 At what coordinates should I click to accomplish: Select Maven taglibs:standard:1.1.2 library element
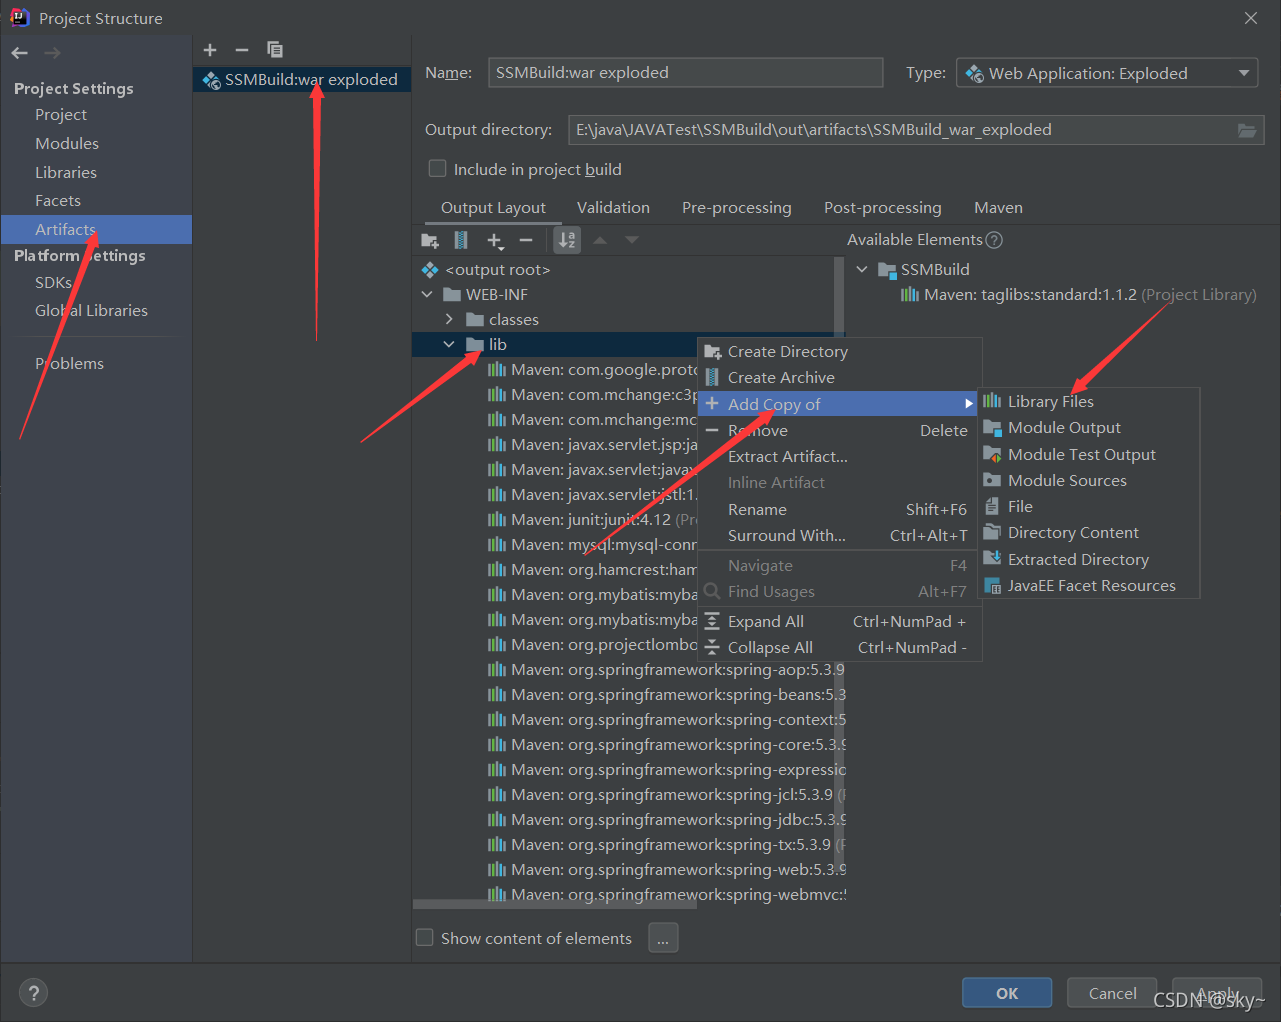coord(1078,295)
